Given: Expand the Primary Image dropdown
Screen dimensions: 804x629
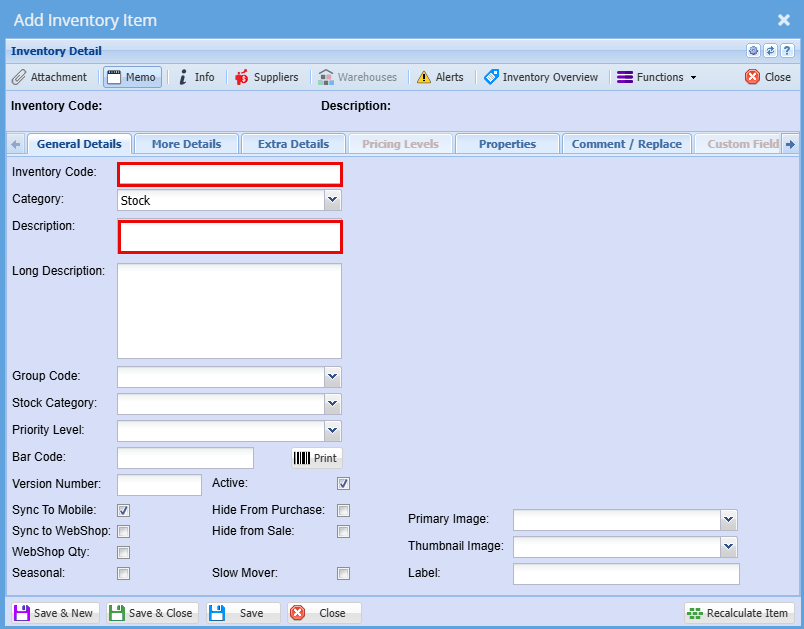Looking at the screenshot, I should (x=729, y=519).
